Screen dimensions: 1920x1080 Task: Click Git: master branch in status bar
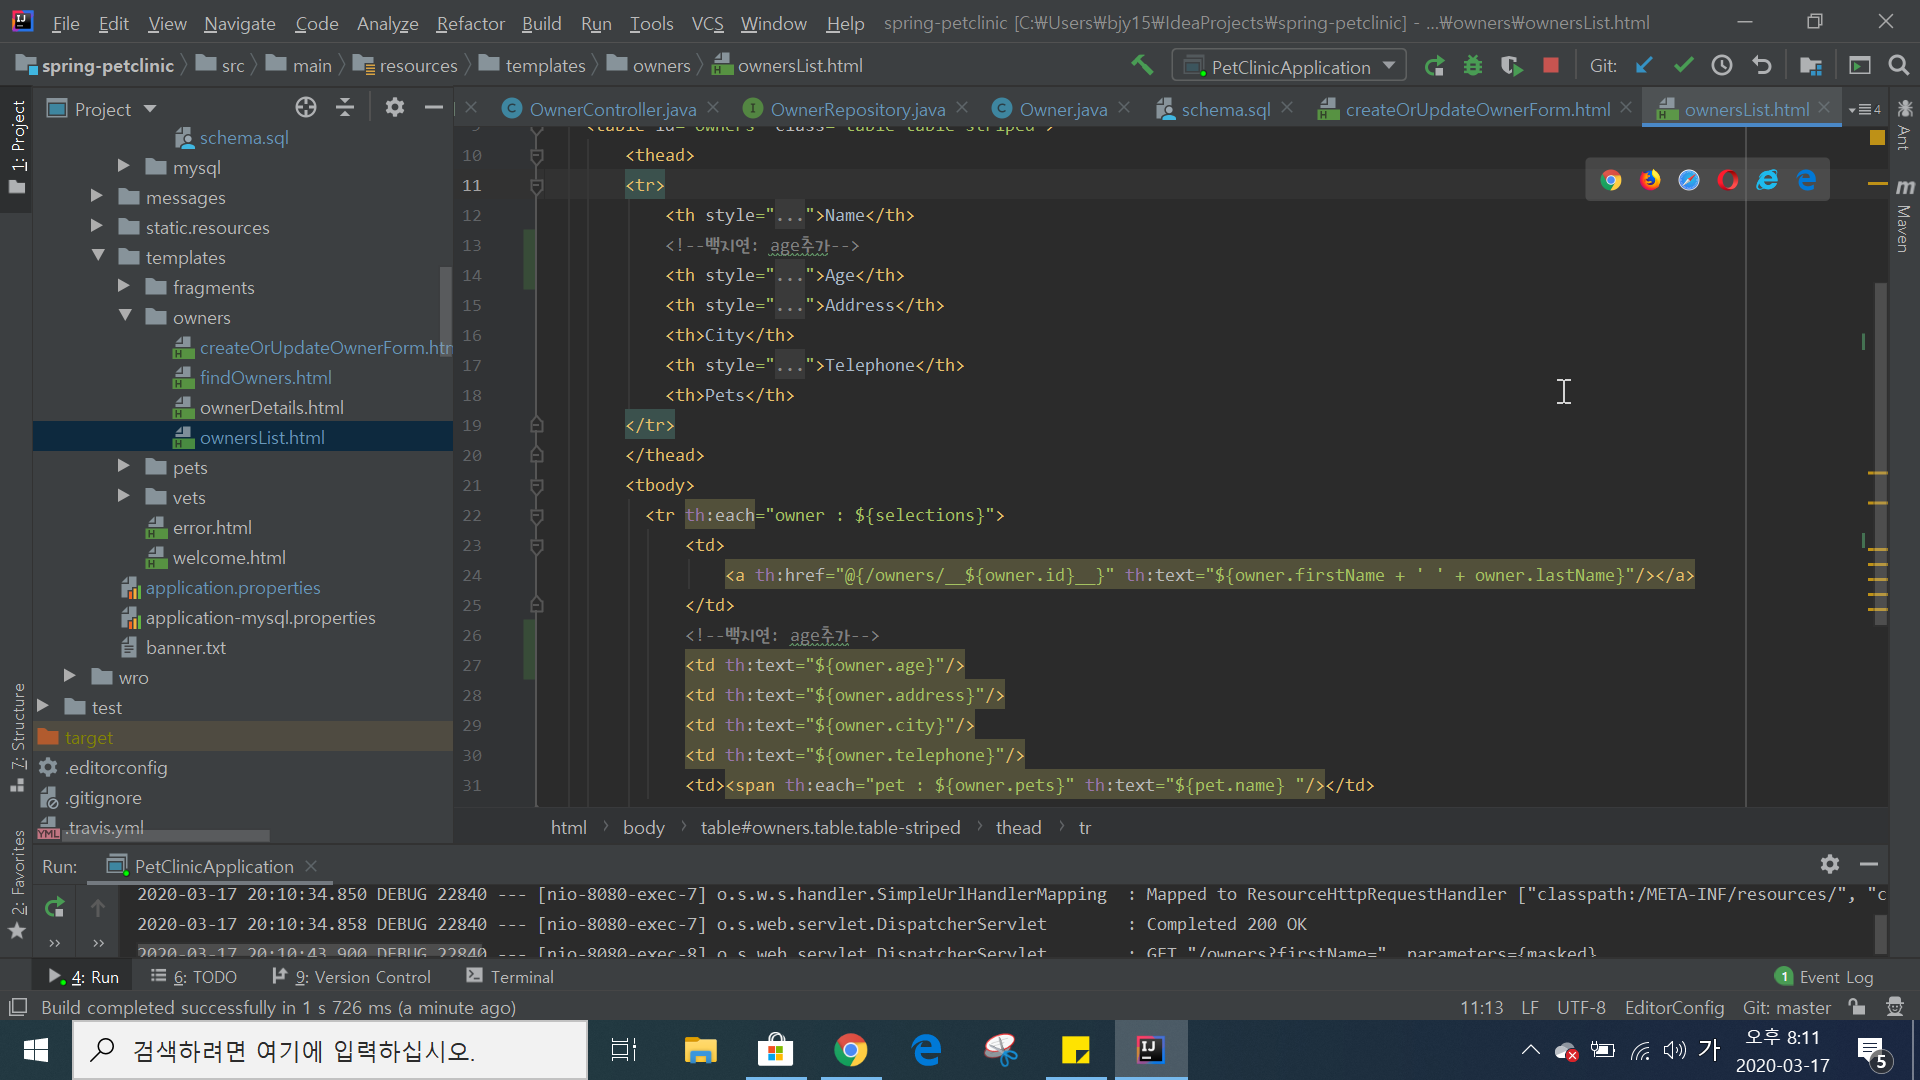click(x=1786, y=1007)
